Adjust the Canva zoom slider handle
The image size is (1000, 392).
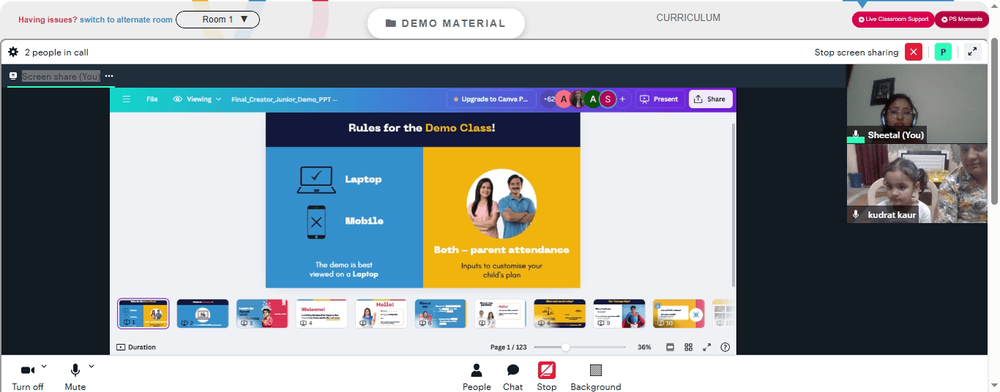(x=565, y=347)
